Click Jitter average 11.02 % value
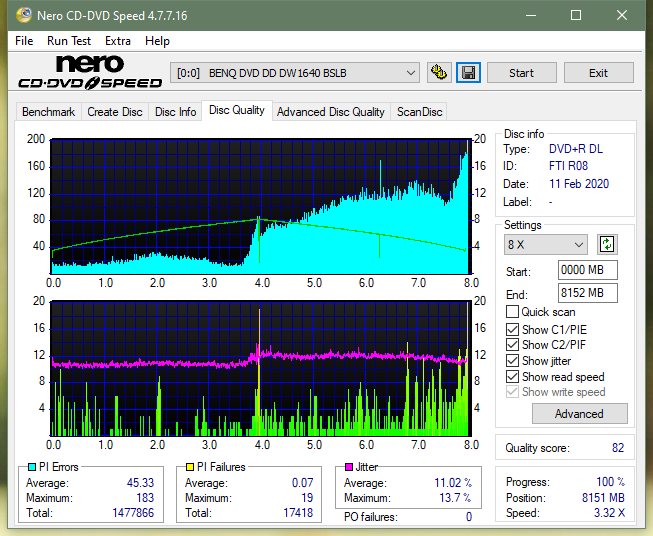The image size is (653, 536). 453,483
